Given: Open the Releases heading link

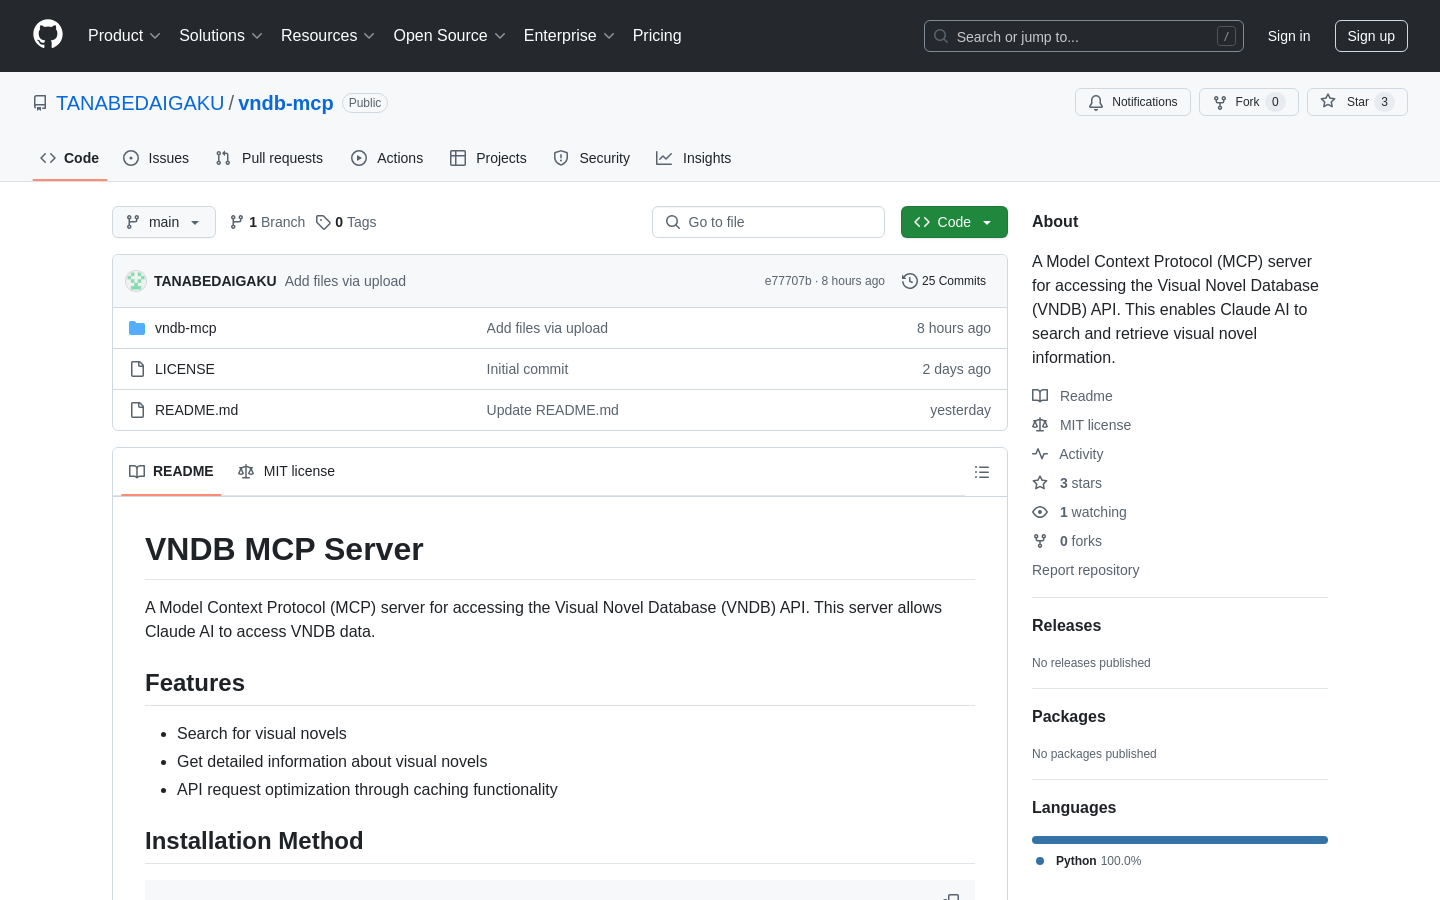Looking at the screenshot, I should point(1066,626).
